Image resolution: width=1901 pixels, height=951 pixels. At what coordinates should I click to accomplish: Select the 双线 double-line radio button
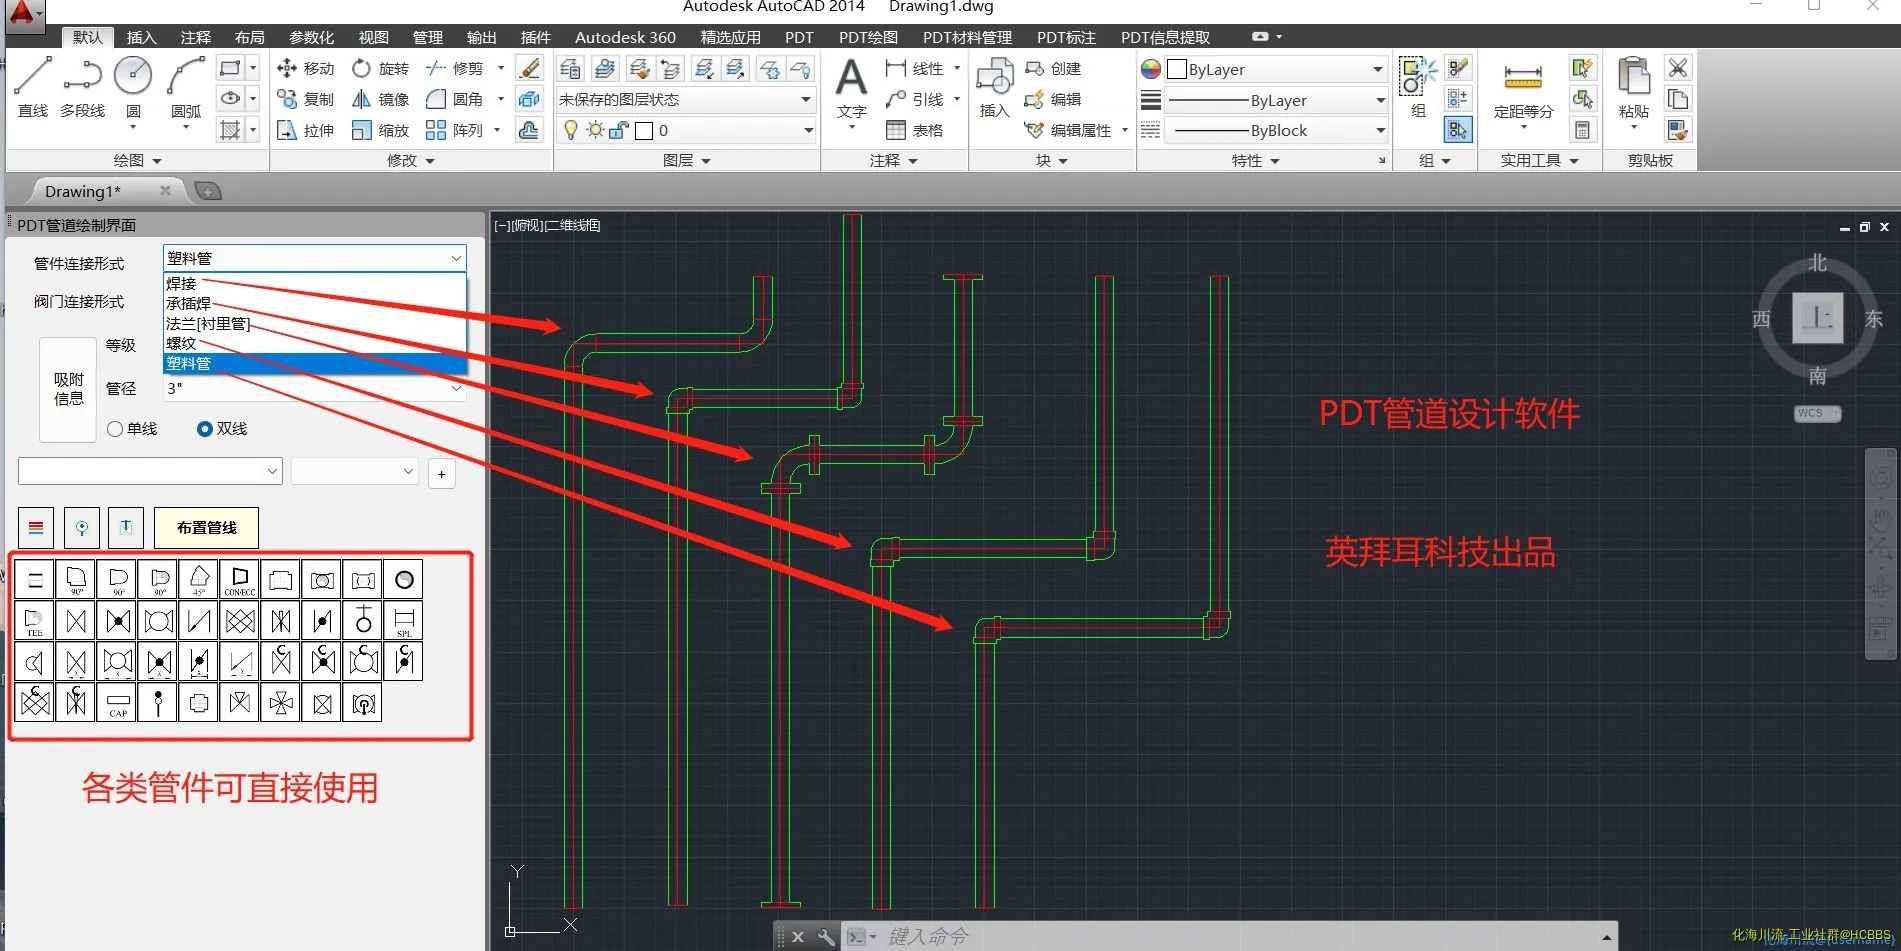(205, 429)
